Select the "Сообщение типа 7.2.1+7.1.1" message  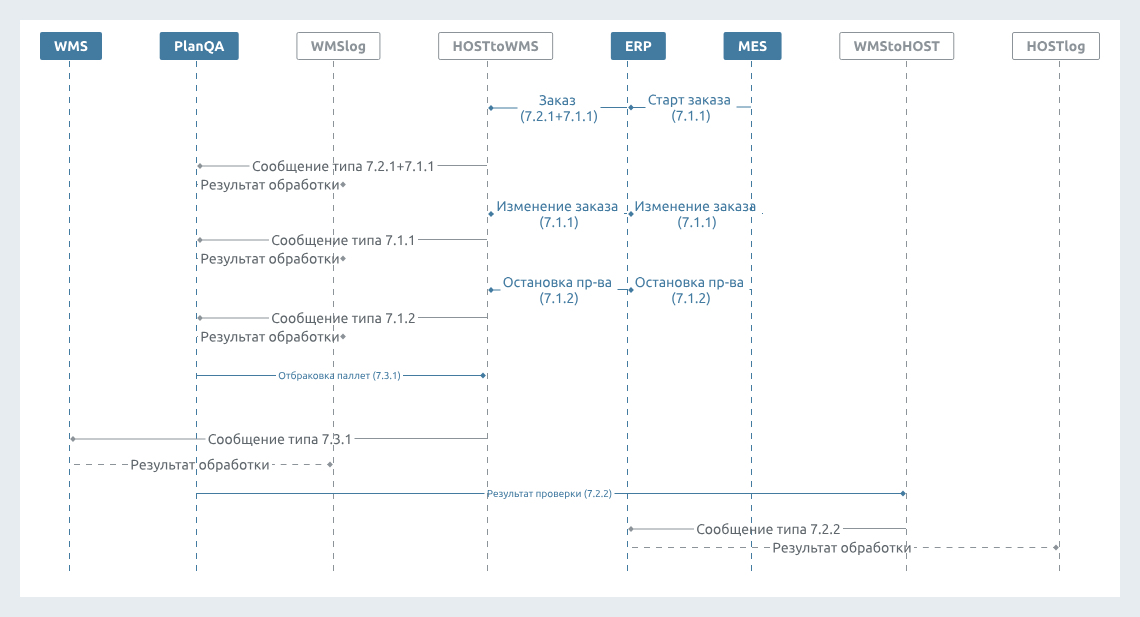click(x=343, y=166)
